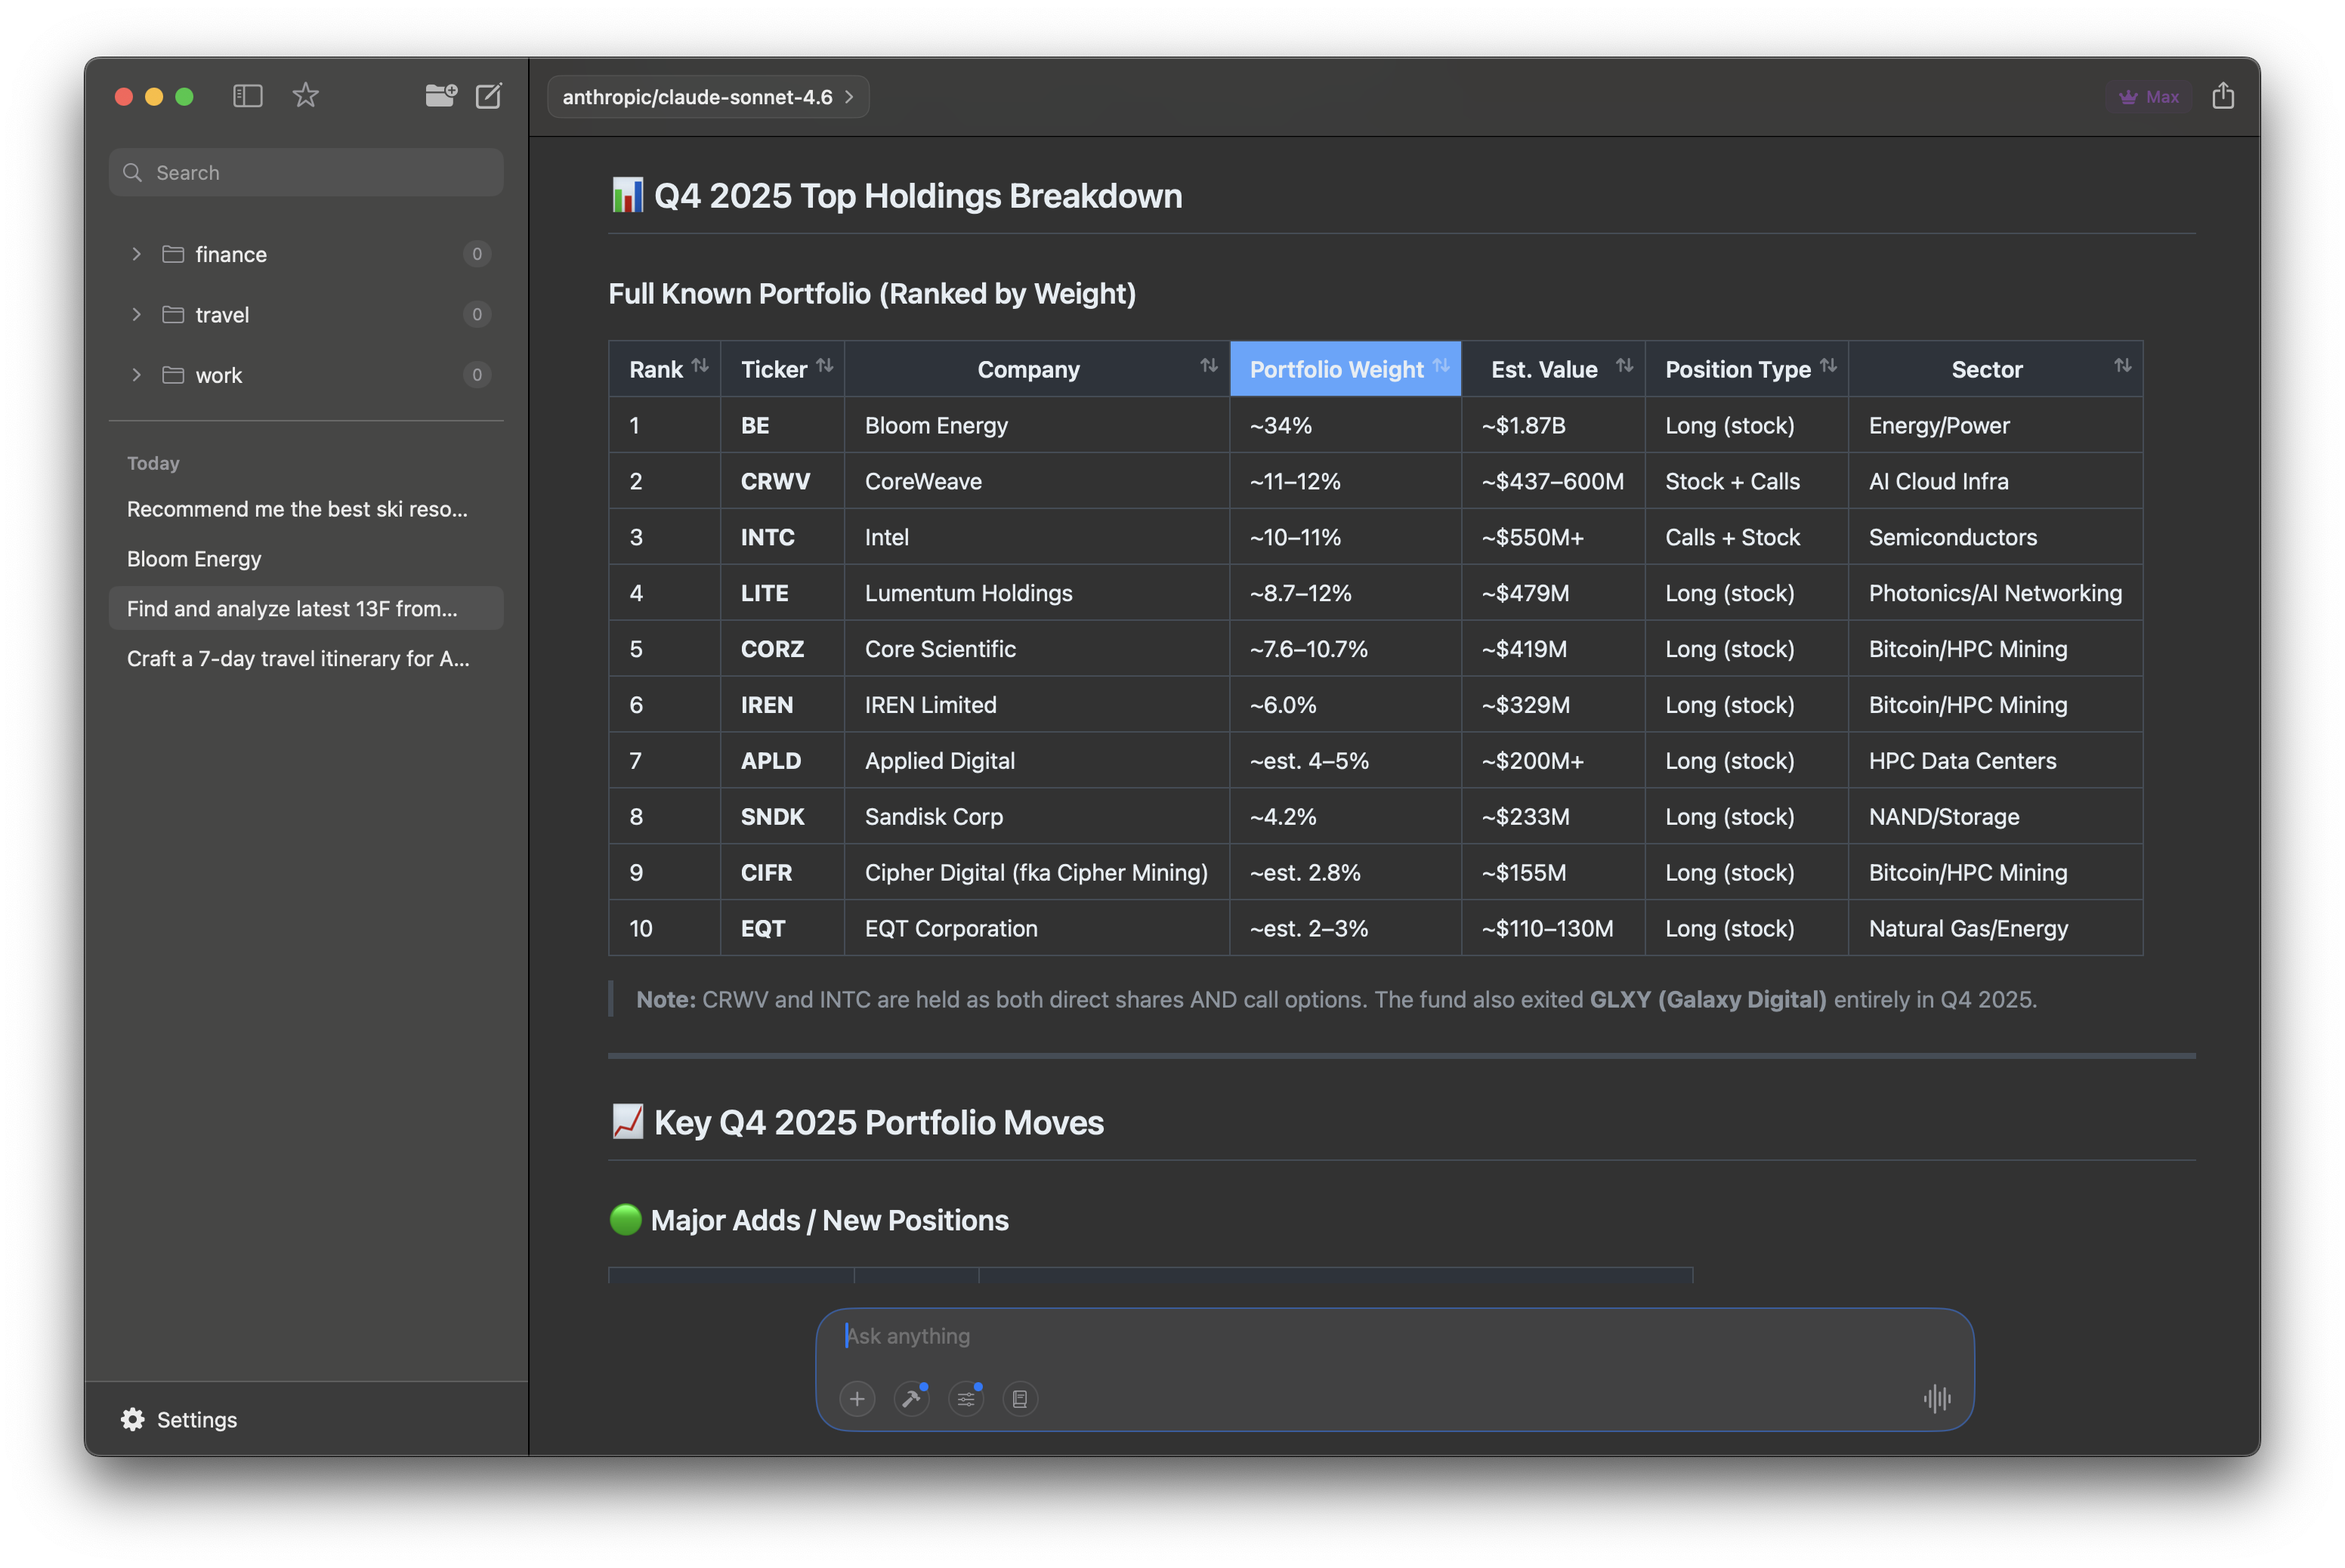
Task: Toggle the sidebar panel icon
Action: click(x=247, y=96)
